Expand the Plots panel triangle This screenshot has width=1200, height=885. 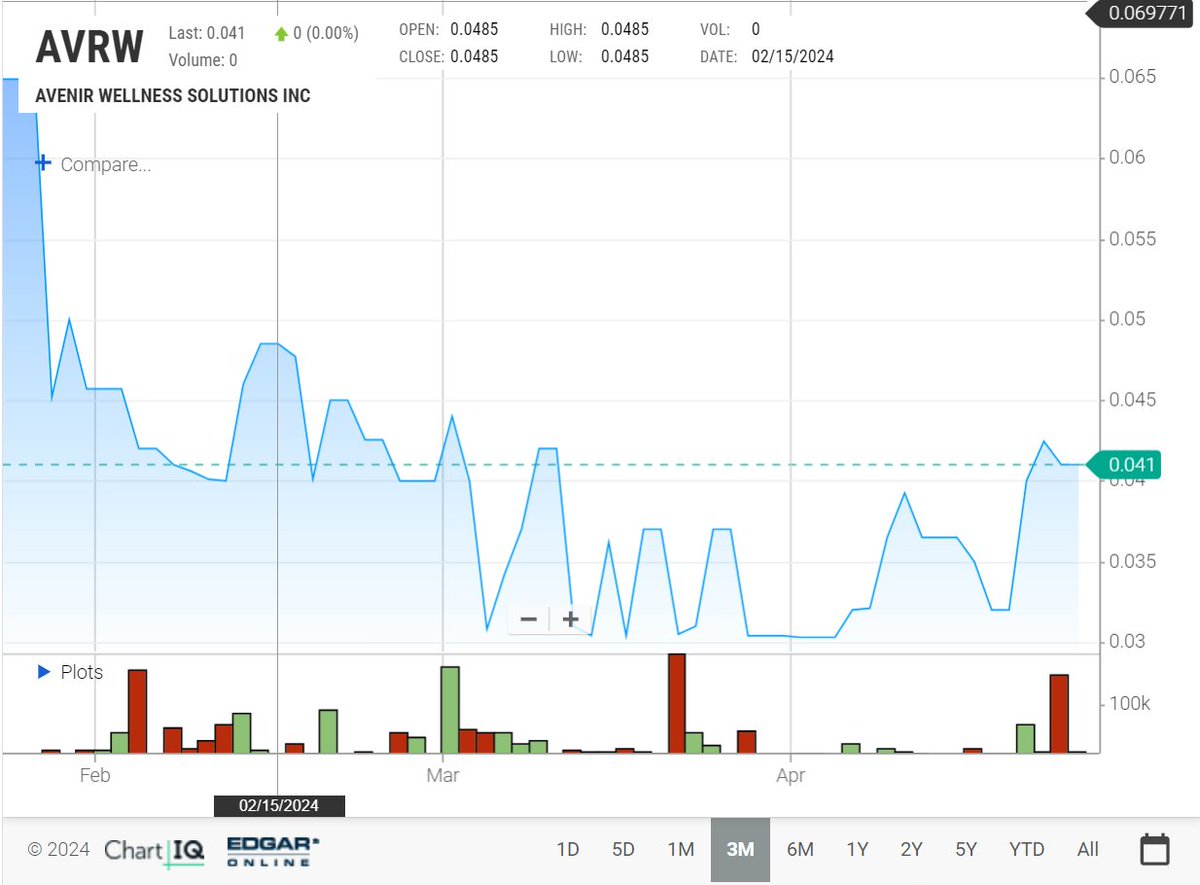click(x=43, y=672)
